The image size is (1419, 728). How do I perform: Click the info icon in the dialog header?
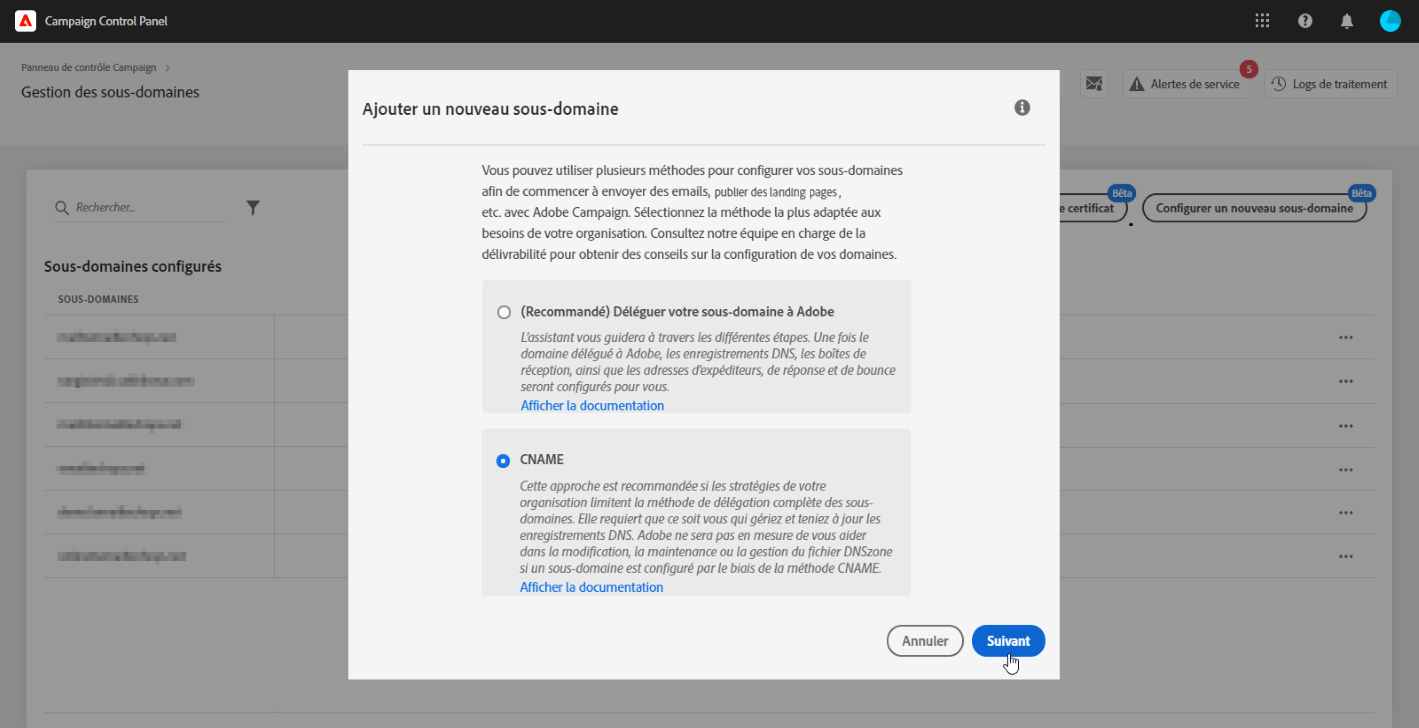[x=1022, y=108]
